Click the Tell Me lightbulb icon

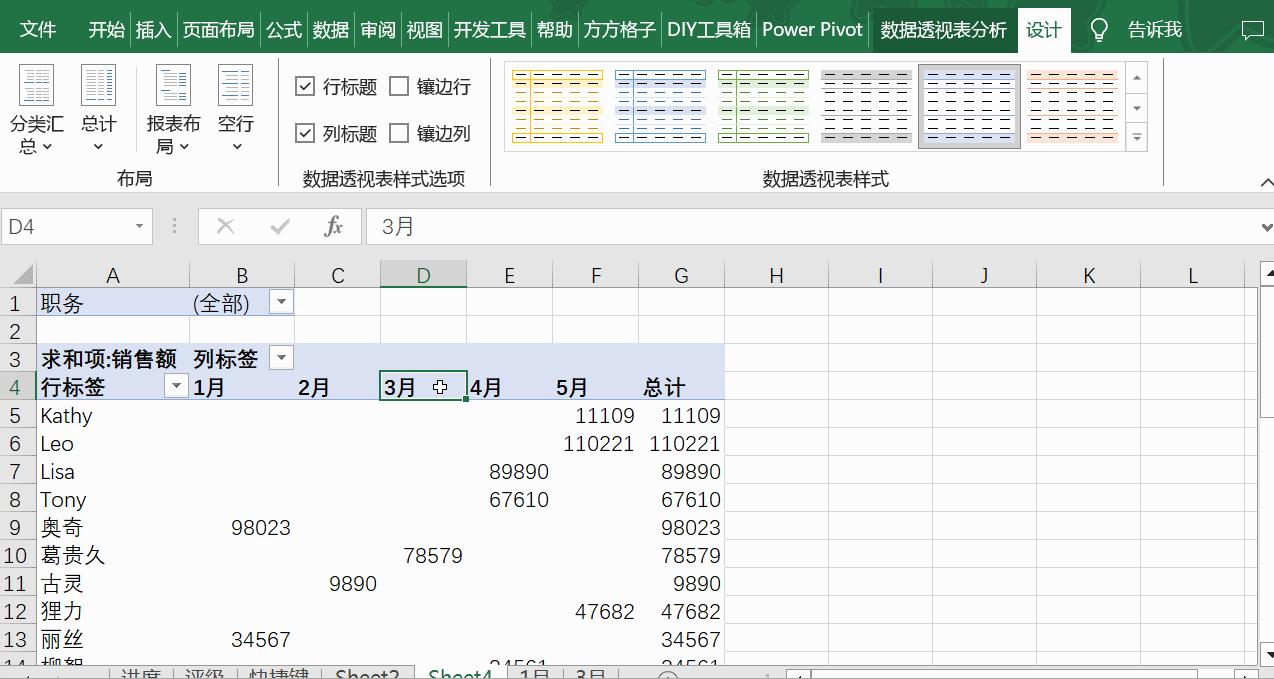tap(1098, 30)
